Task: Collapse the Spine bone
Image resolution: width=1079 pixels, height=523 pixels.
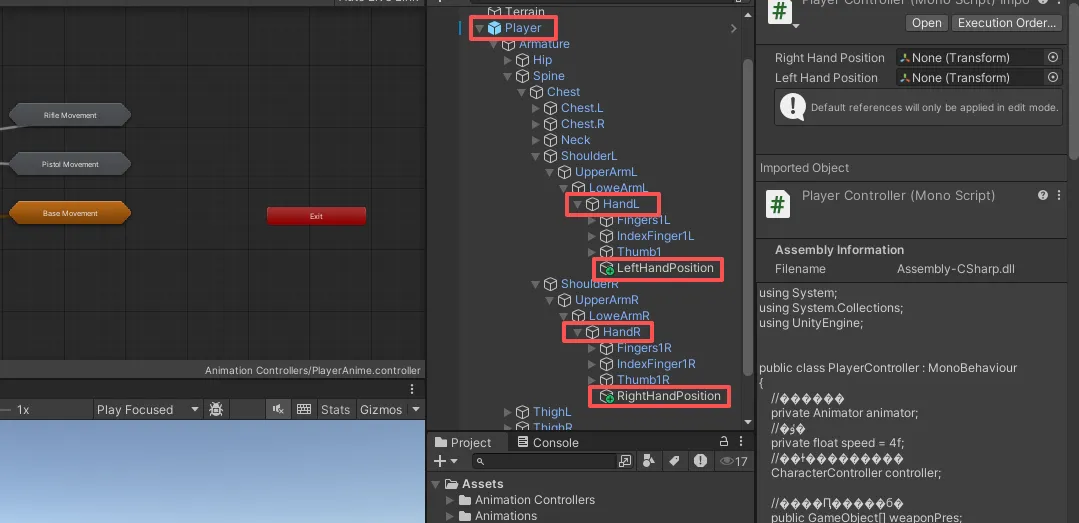Action: [508, 76]
